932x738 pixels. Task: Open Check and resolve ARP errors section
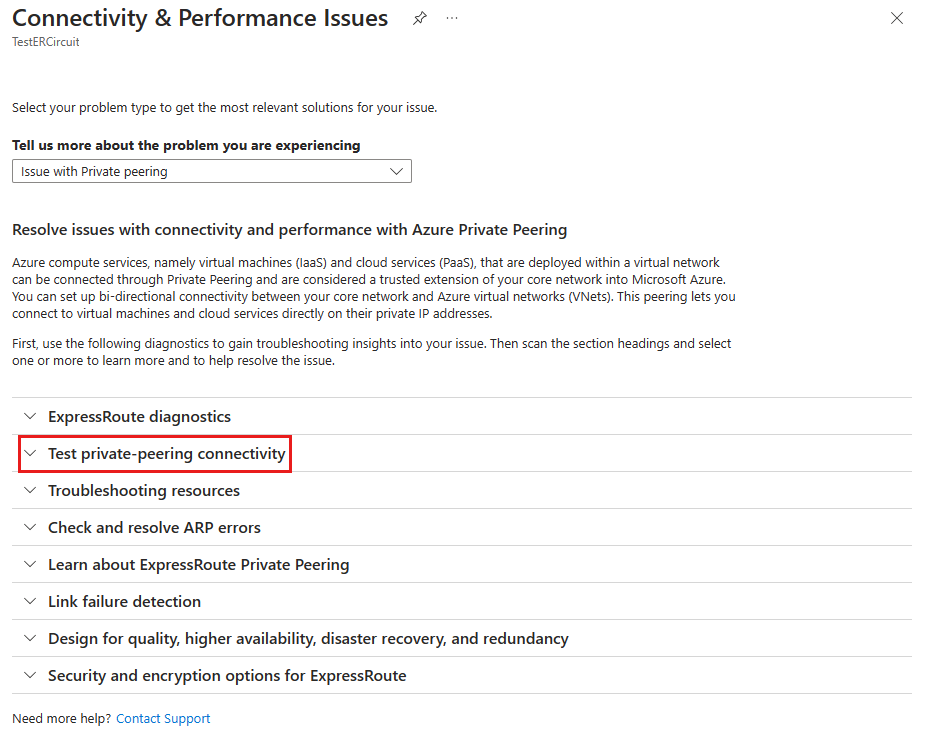[154, 527]
